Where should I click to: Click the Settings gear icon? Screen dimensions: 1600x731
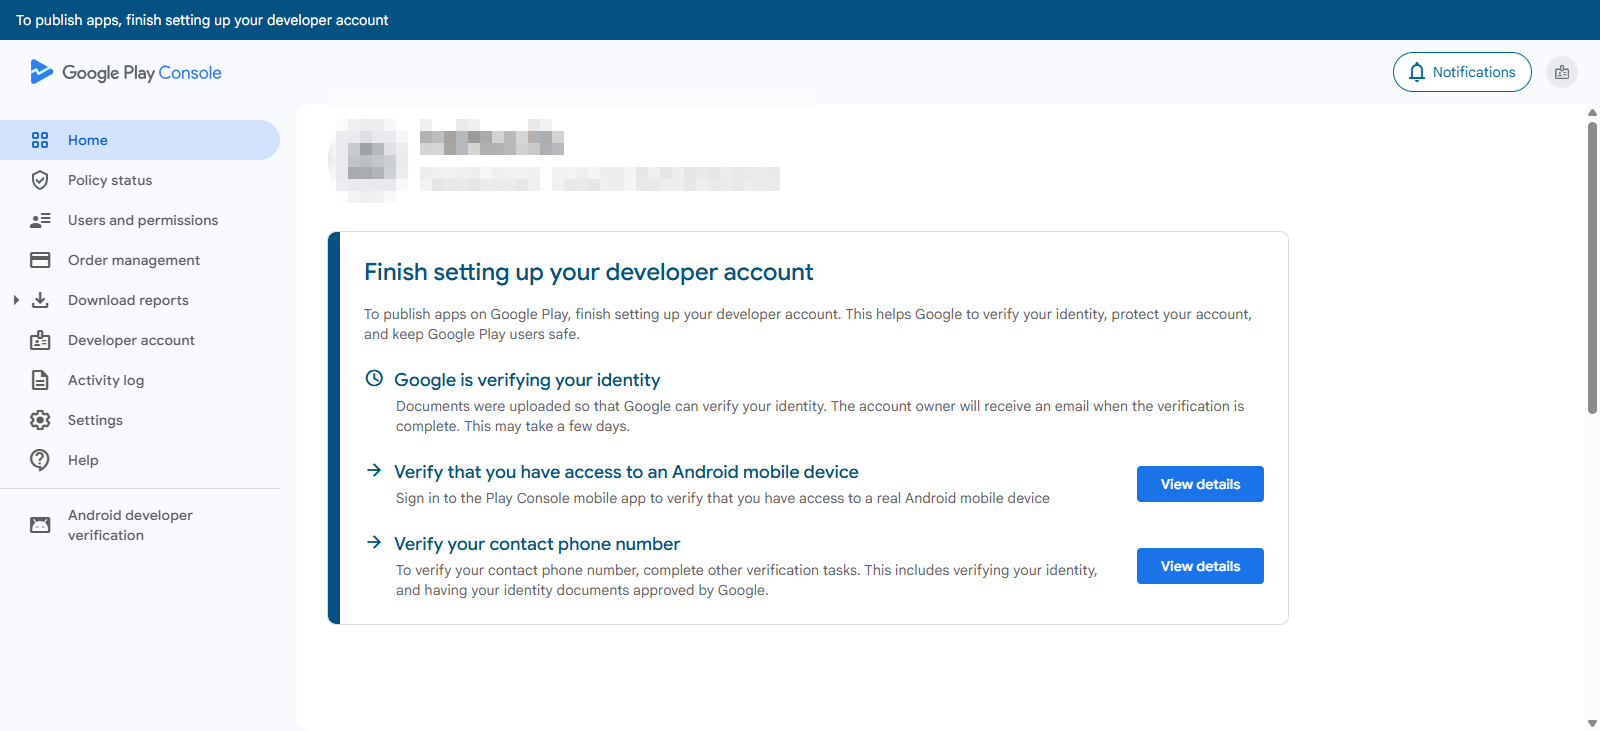coord(40,420)
